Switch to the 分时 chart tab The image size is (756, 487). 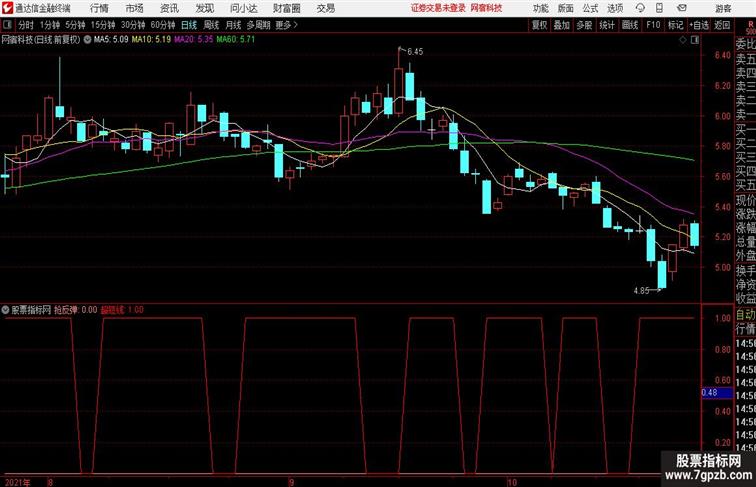(26, 25)
